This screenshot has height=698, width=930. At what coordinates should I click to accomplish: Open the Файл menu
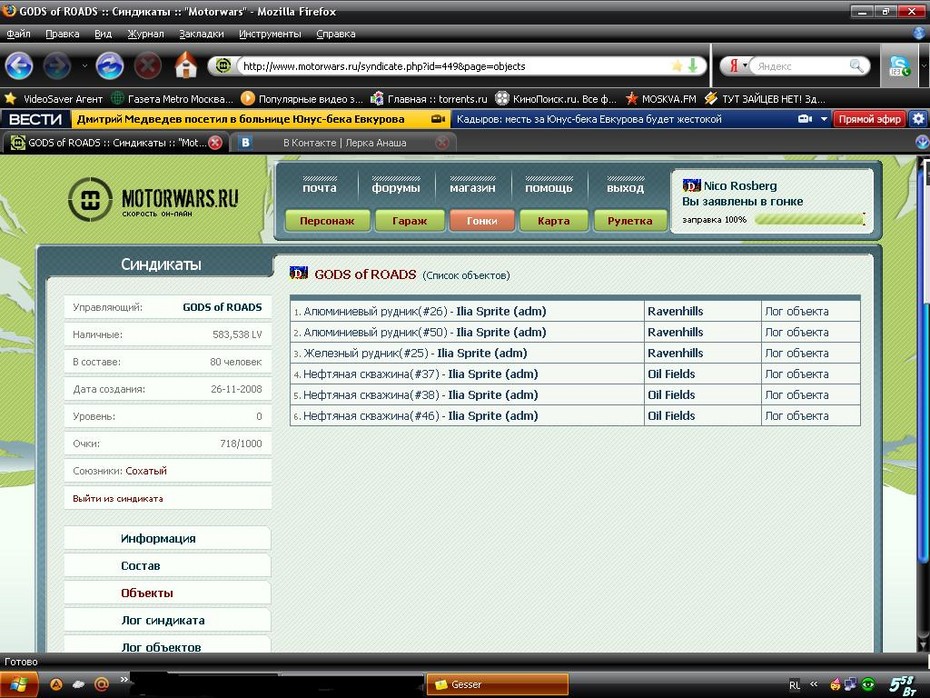click(18, 34)
